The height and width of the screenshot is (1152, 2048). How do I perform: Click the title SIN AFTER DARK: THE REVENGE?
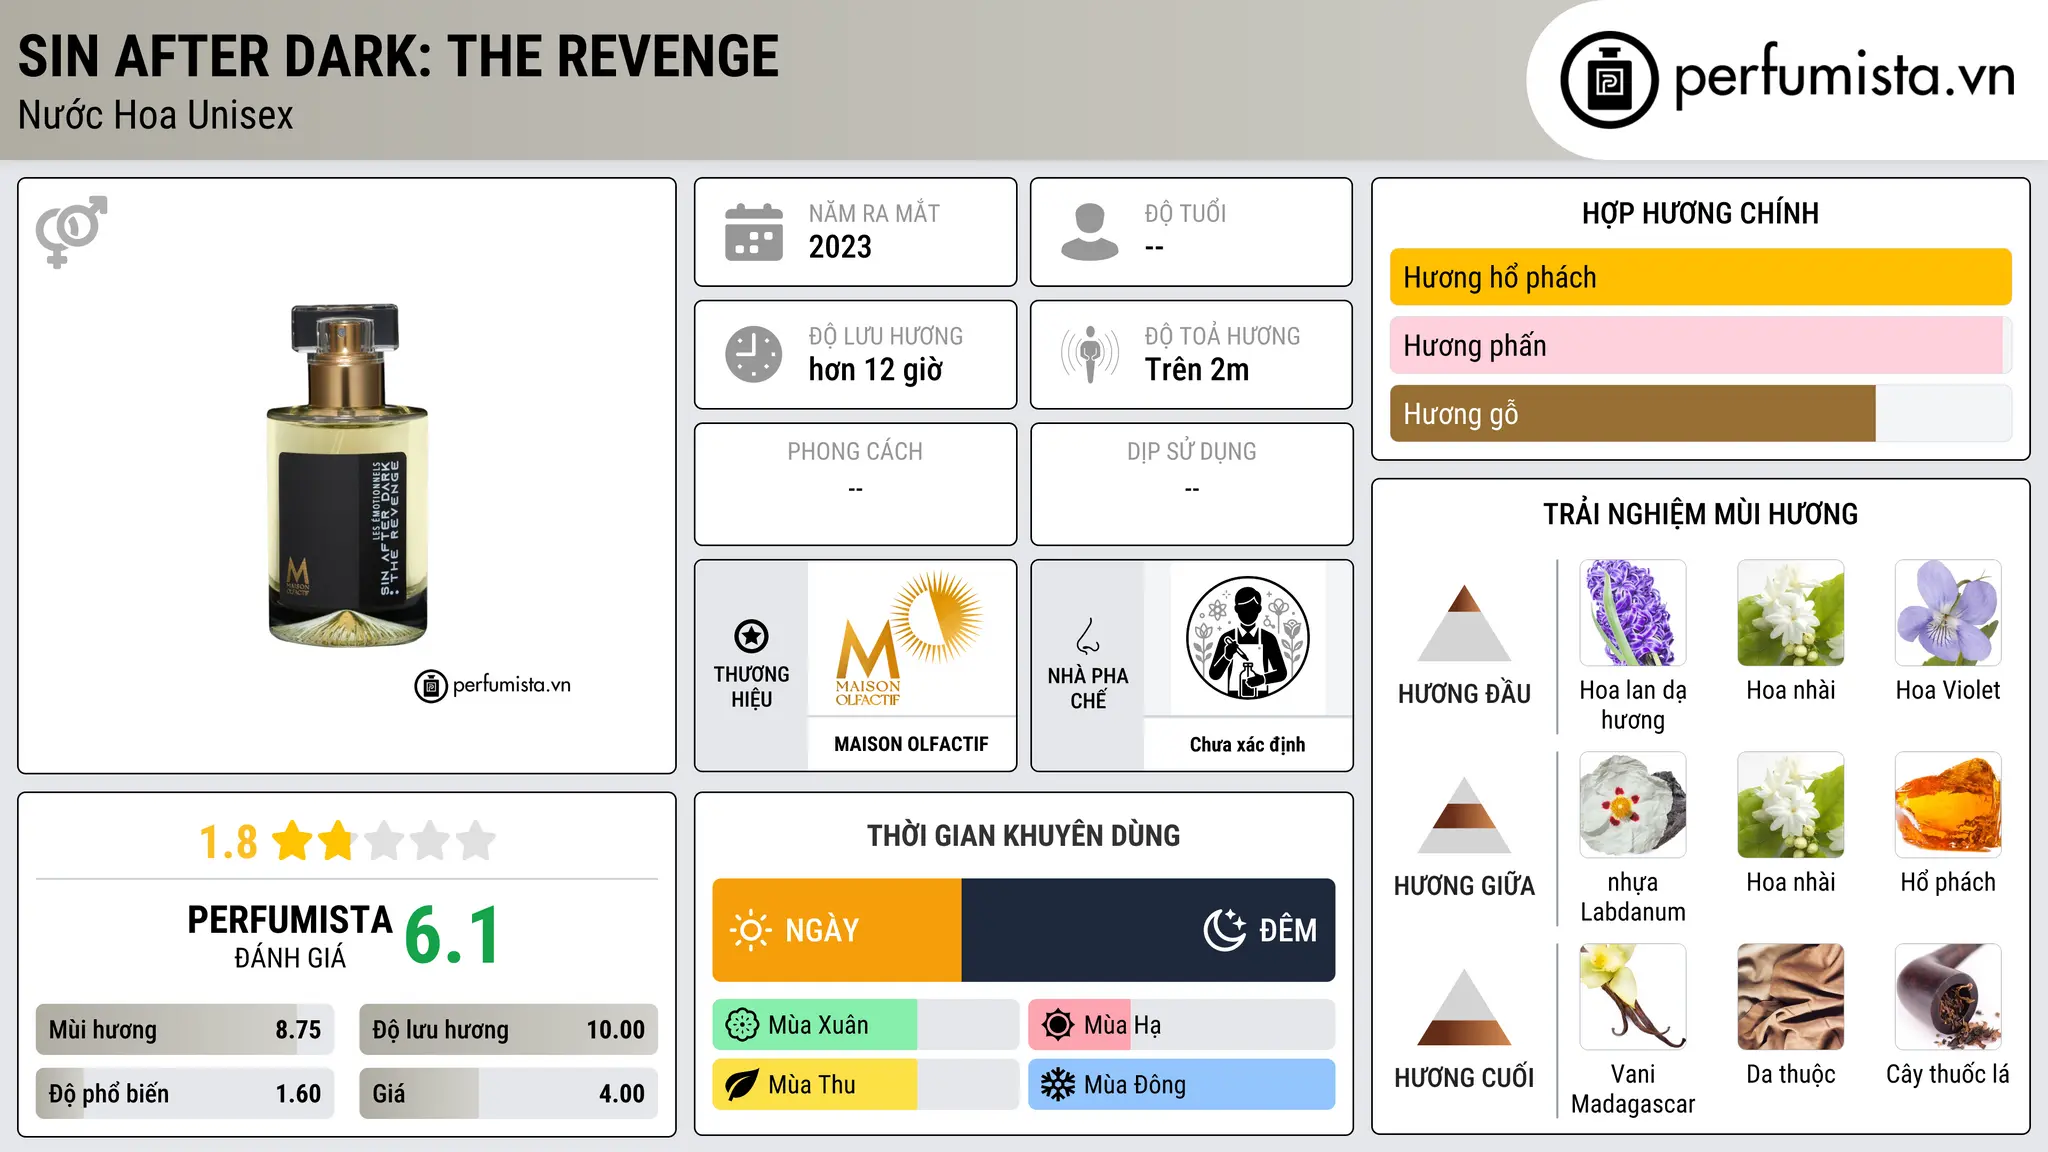[x=398, y=56]
